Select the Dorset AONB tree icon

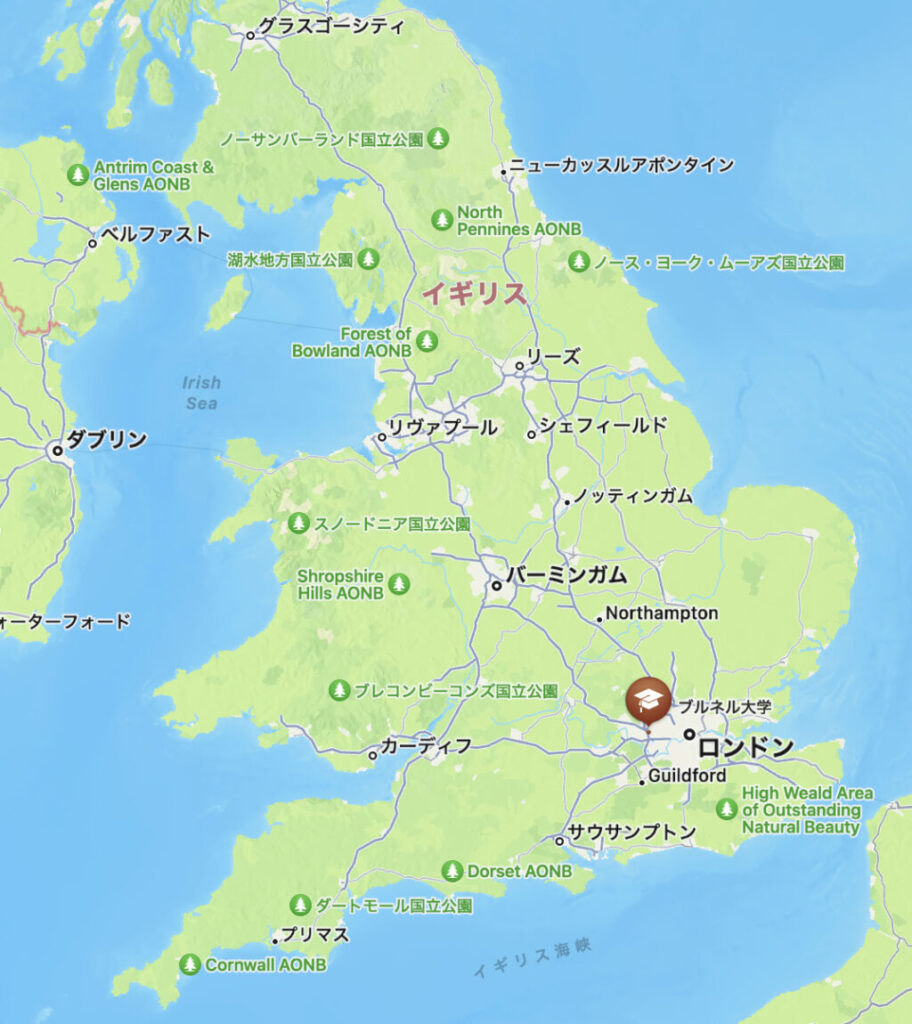click(x=452, y=871)
